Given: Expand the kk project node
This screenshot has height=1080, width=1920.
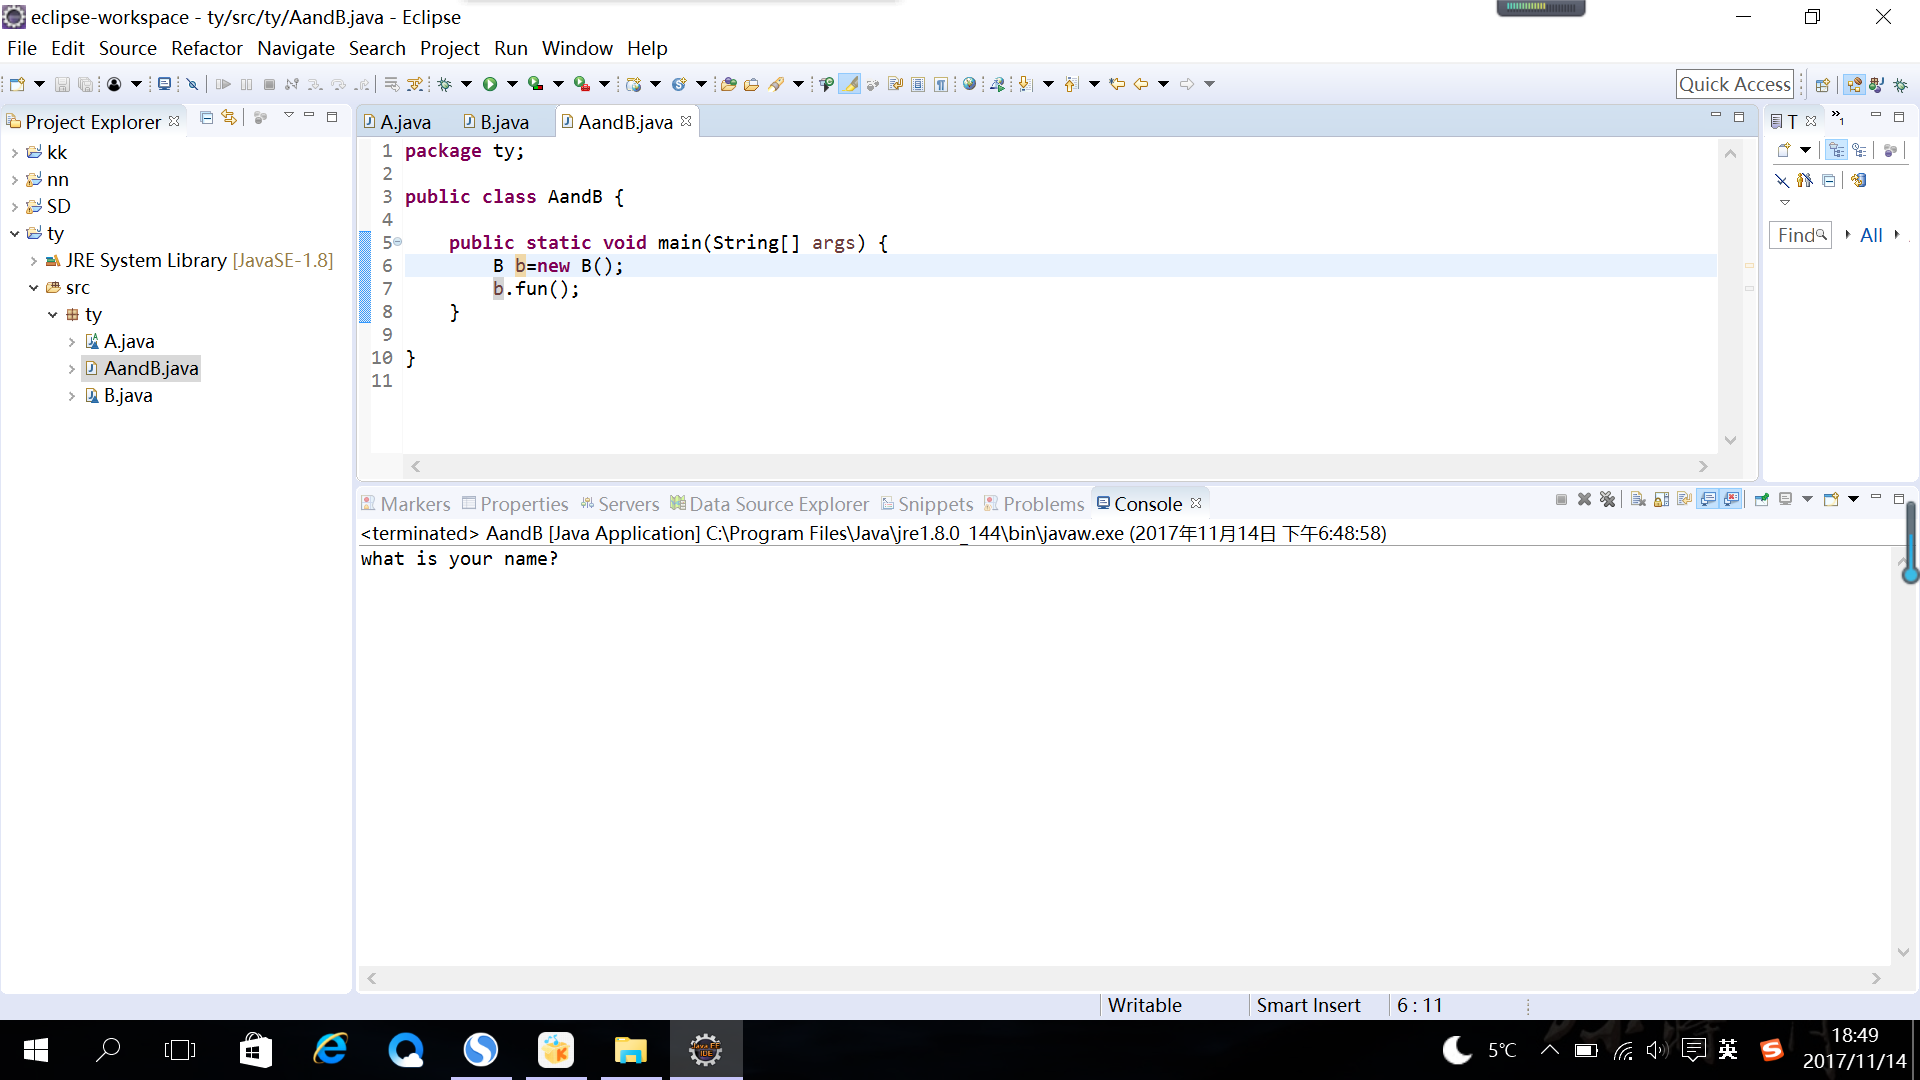Looking at the screenshot, I should [14, 153].
